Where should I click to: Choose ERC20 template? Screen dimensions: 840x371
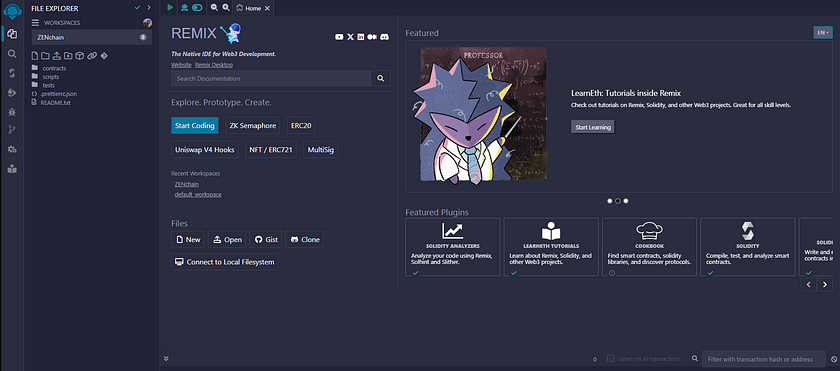pos(301,126)
